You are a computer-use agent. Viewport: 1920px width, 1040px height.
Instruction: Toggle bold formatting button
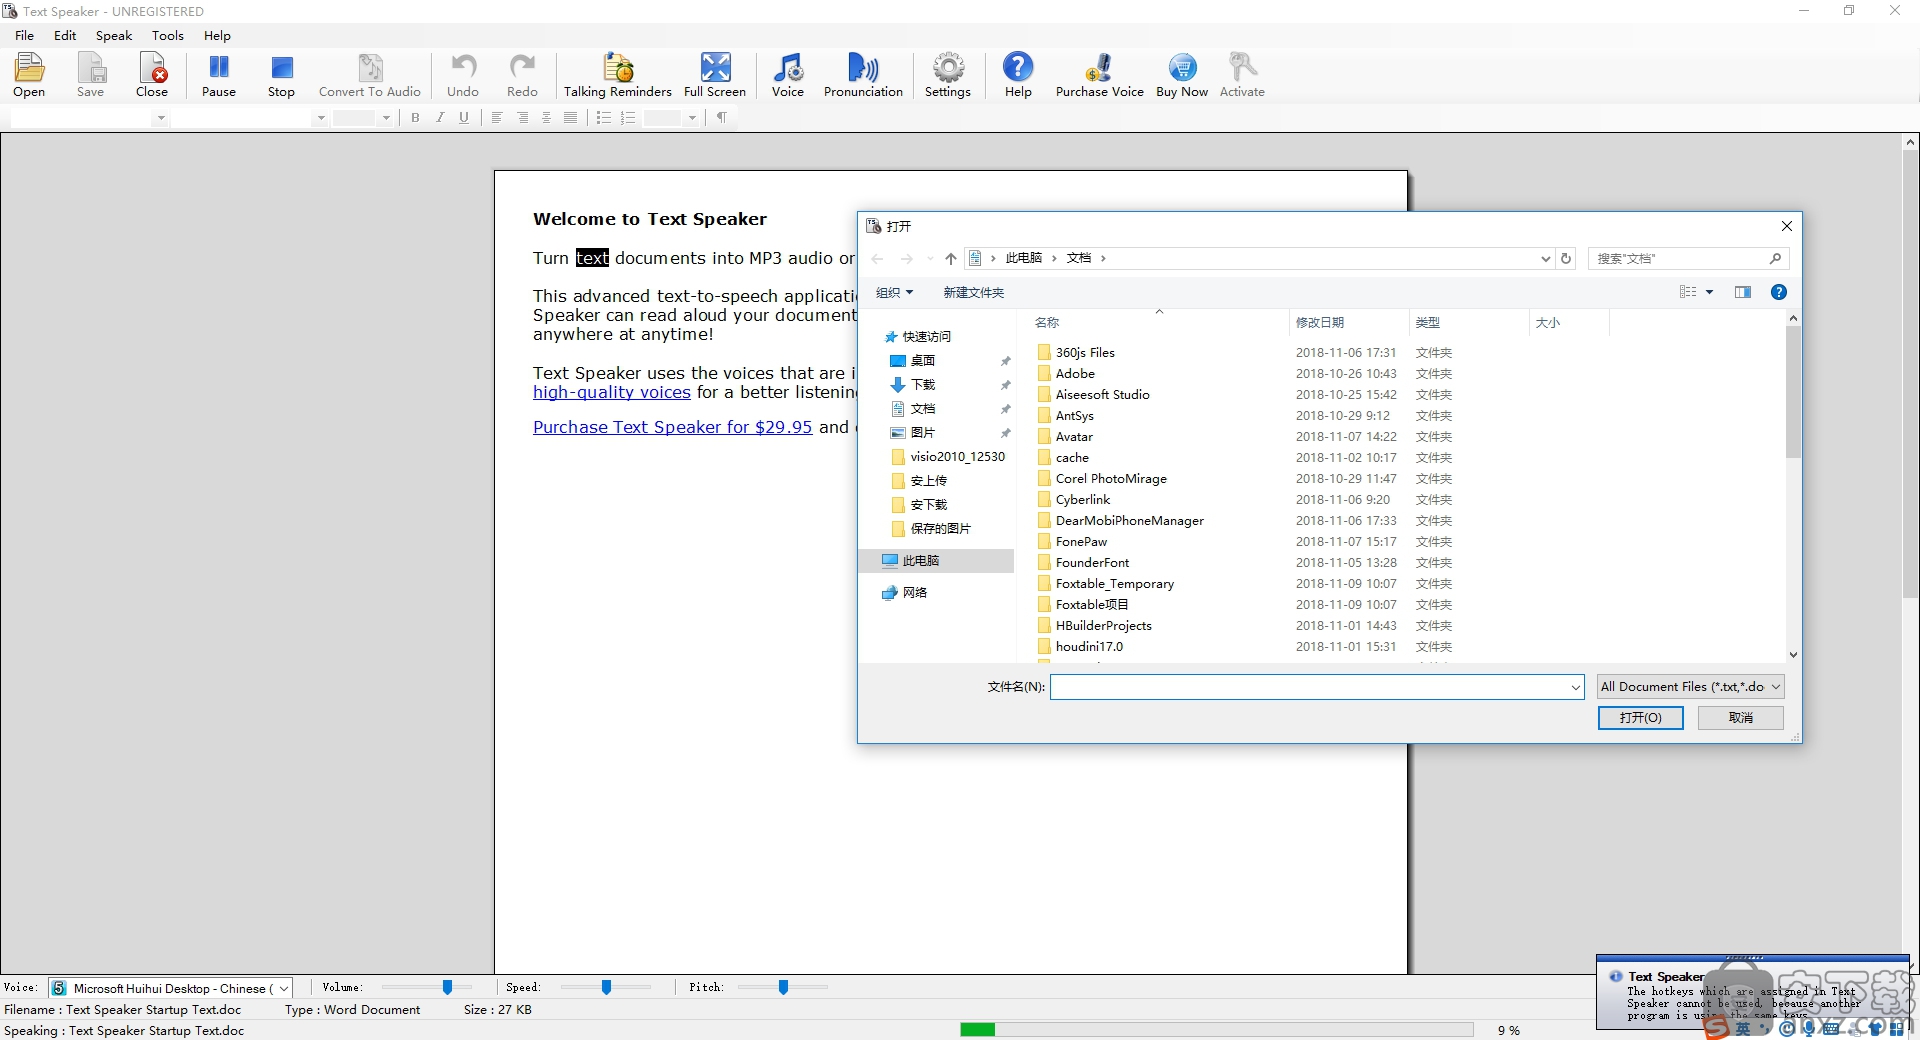tap(415, 118)
